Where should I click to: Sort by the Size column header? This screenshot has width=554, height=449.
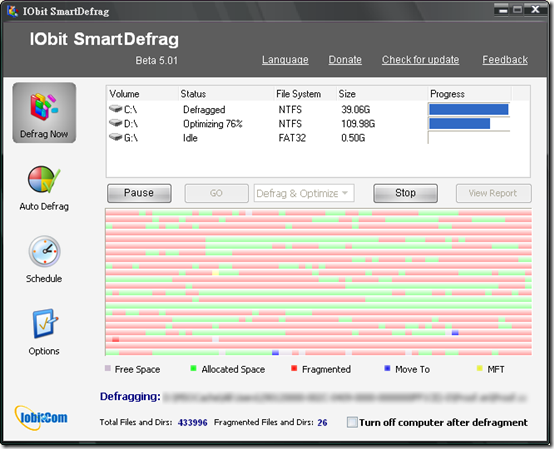click(382, 94)
